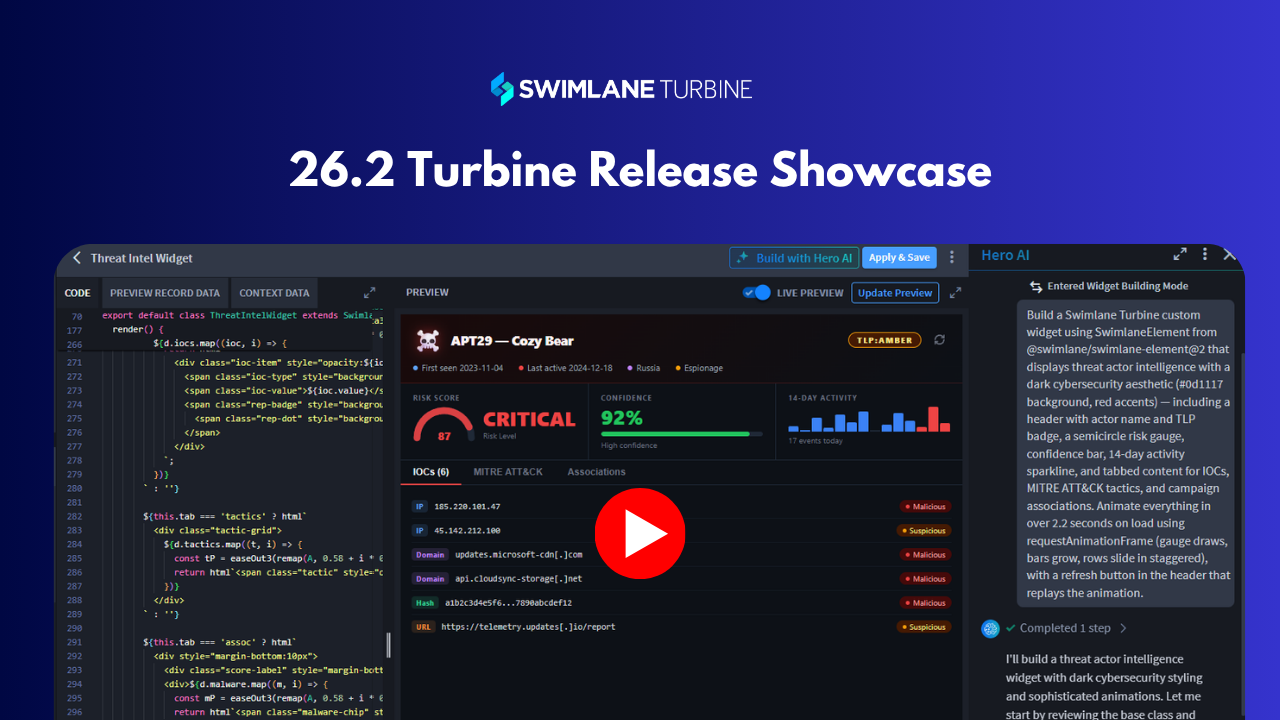This screenshot has height=720, width=1280.
Task: Click Apply & Save
Action: (x=899, y=258)
